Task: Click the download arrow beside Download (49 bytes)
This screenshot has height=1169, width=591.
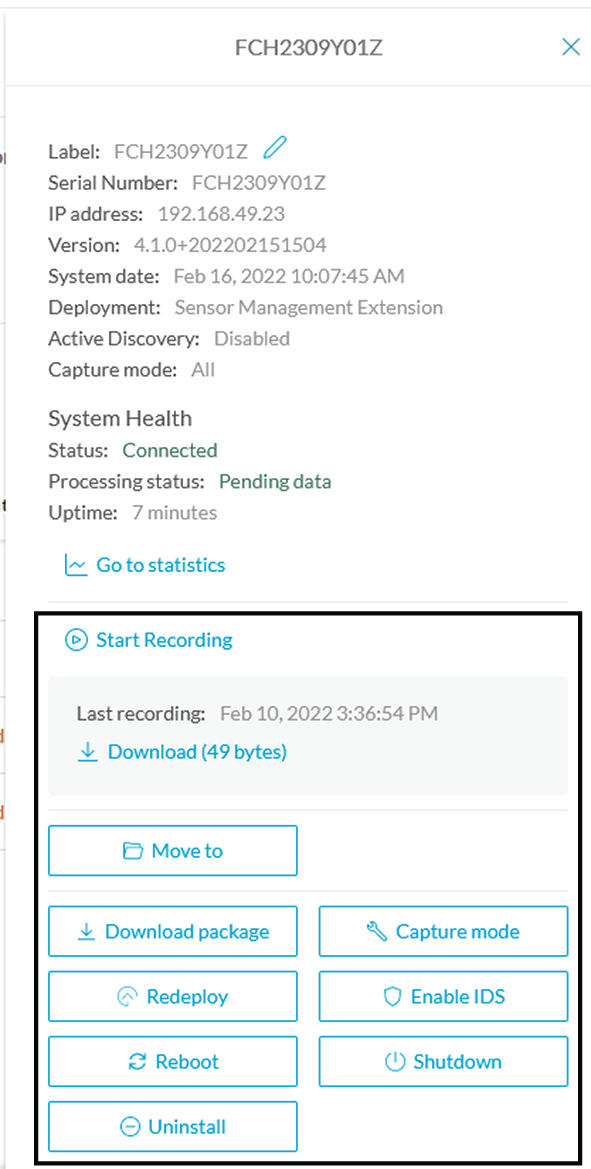Action: (88, 752)
